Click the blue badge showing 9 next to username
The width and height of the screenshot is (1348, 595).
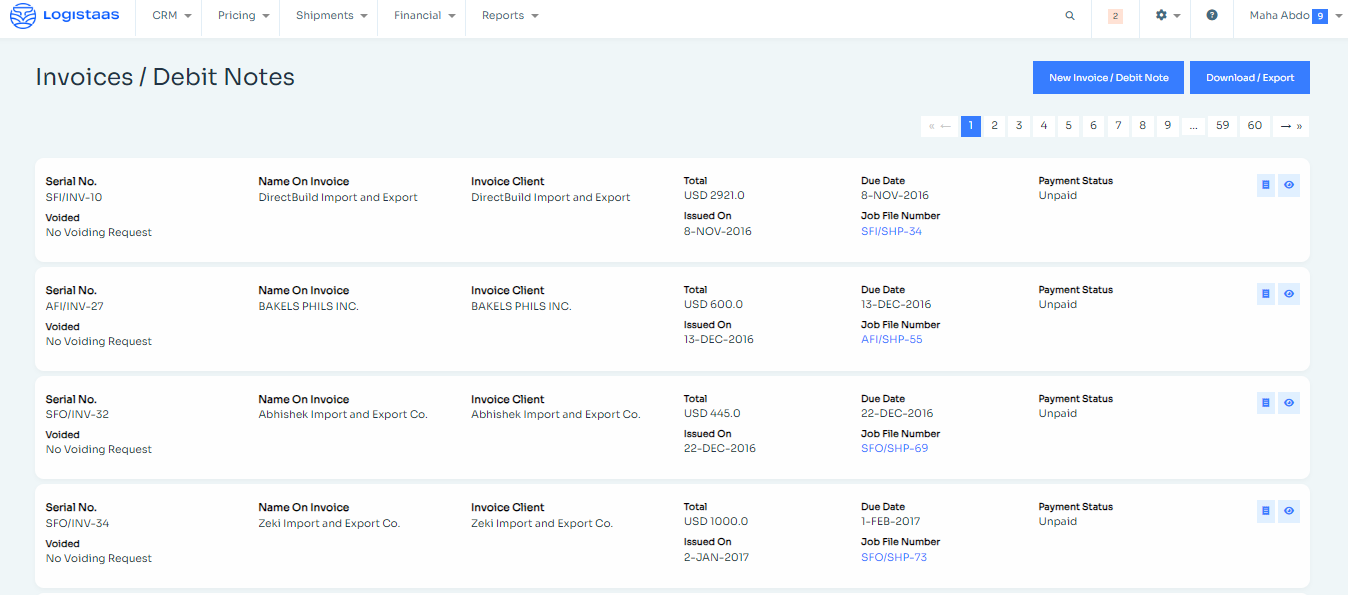[1319, 15]
